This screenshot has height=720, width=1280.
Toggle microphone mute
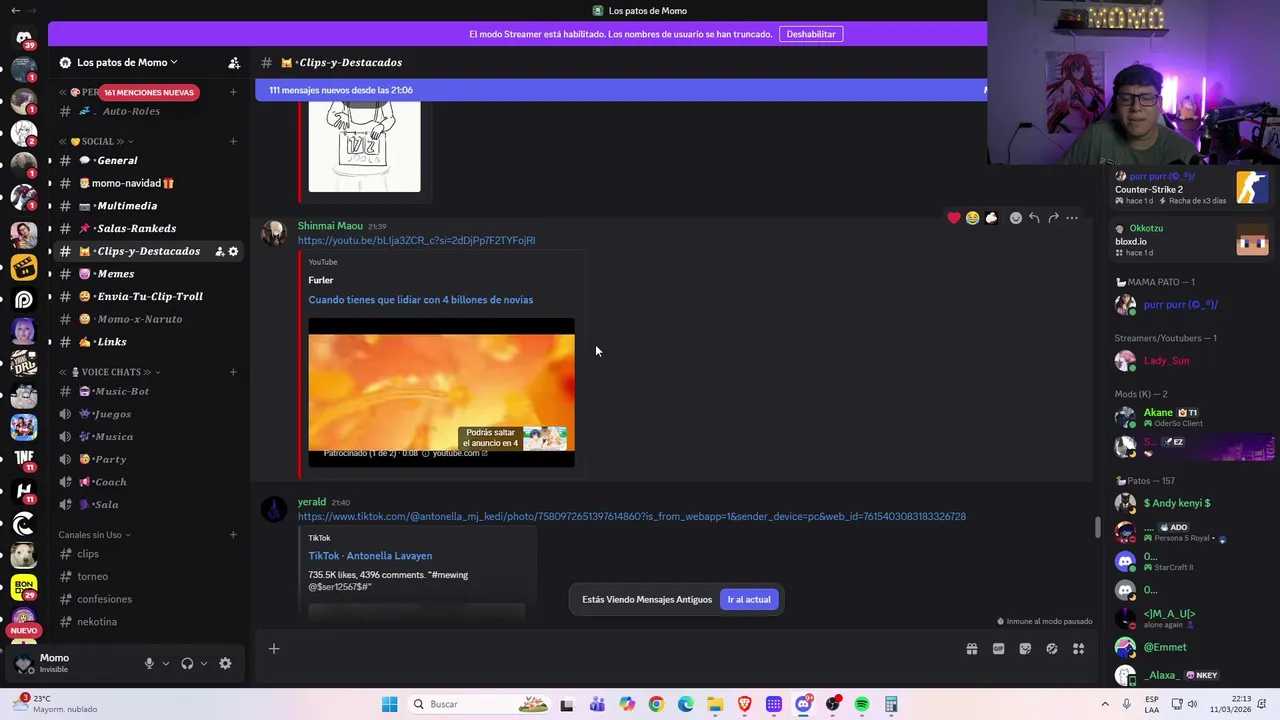click(x=149, y=663)
